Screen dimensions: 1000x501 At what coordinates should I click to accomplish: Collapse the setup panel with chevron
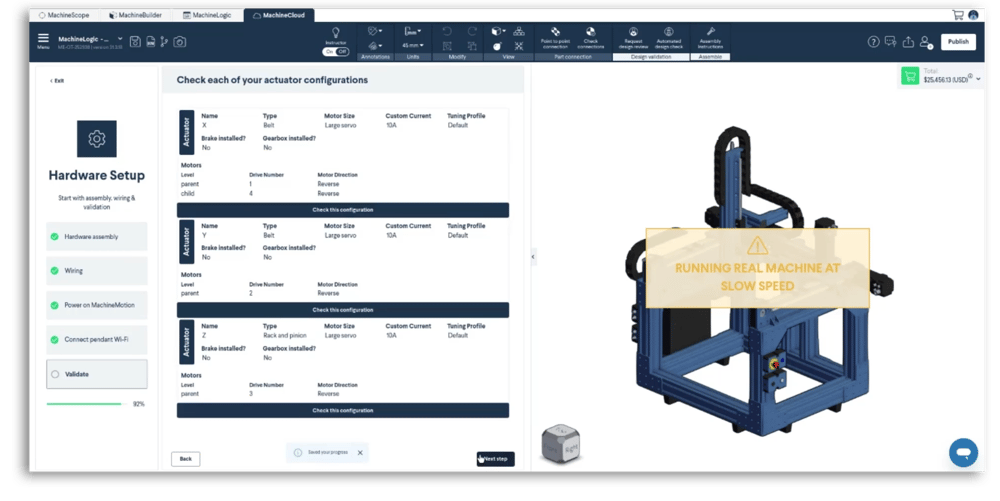(533, 257)
